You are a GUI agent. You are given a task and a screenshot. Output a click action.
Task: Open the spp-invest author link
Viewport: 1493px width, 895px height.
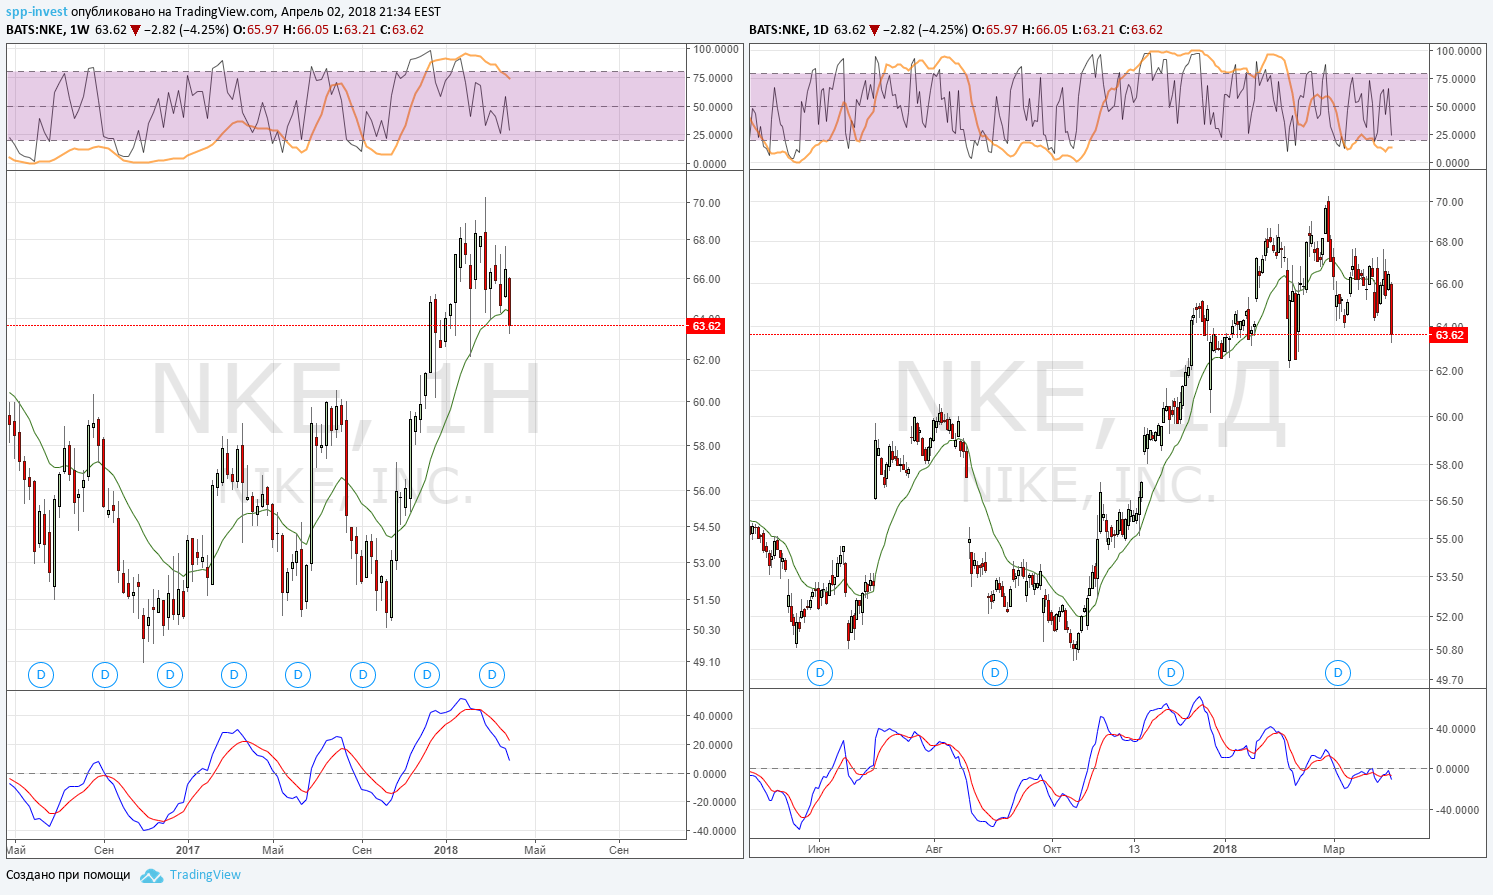[x=37, y=12]
